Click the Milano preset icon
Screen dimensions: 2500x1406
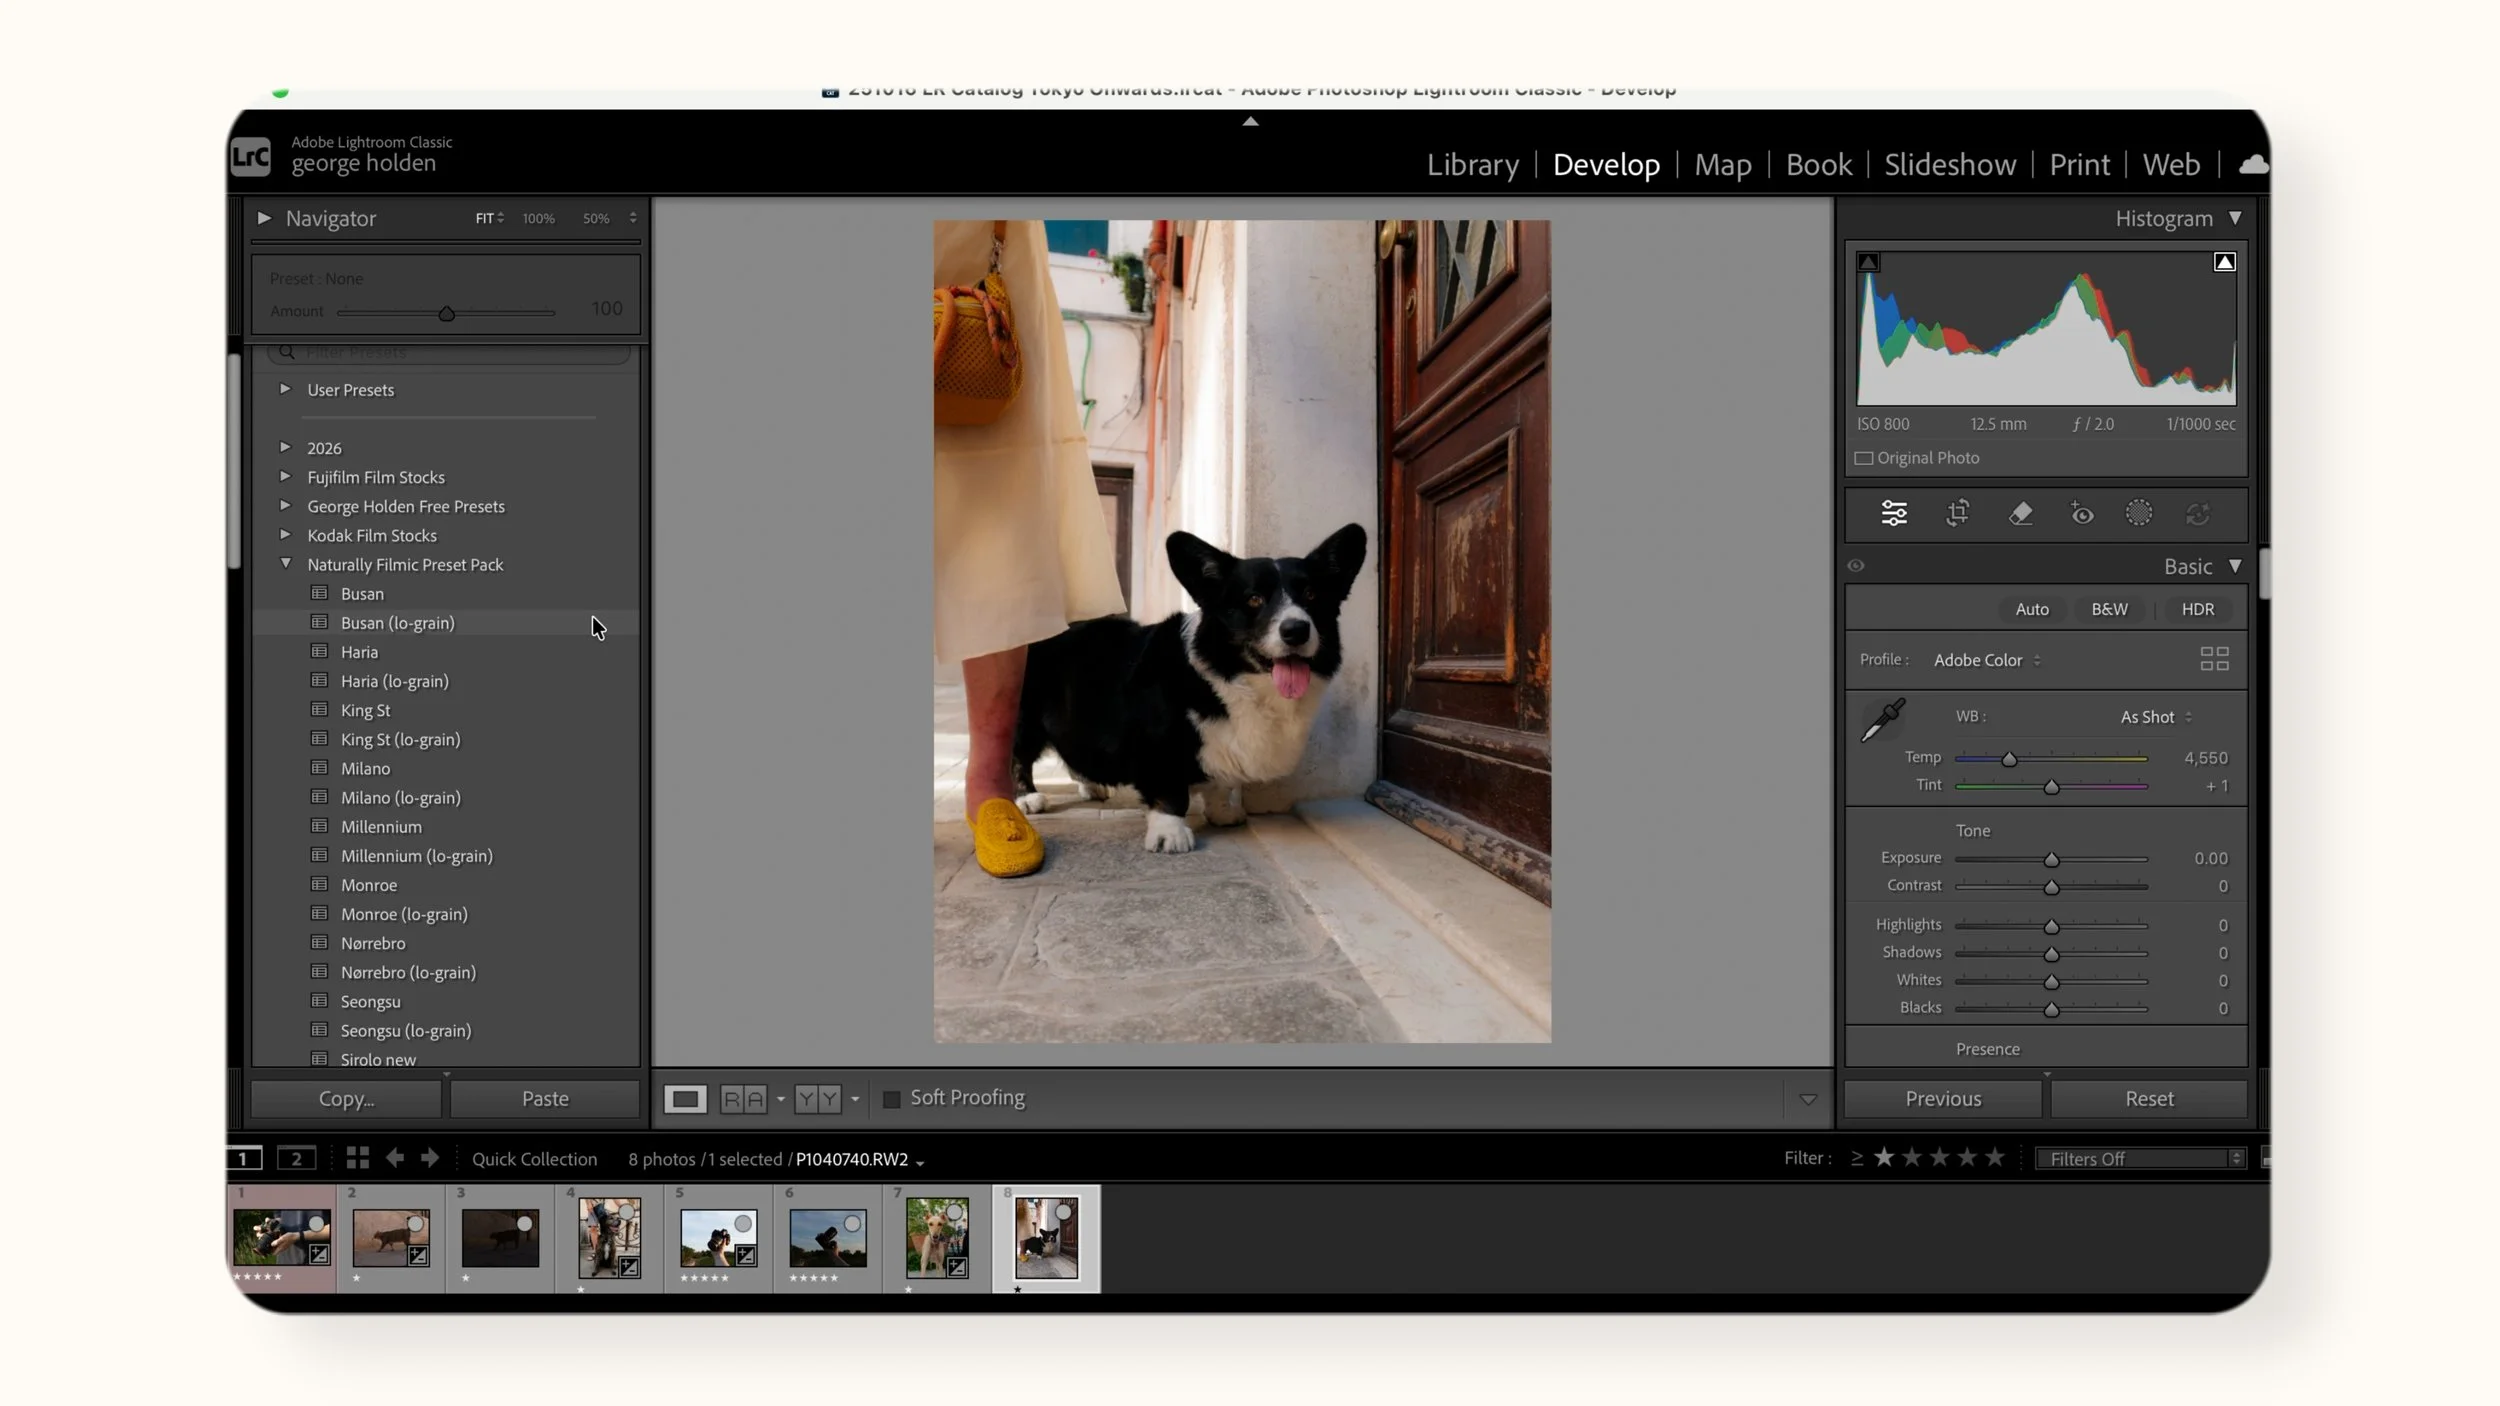click(x=319, y=768)
